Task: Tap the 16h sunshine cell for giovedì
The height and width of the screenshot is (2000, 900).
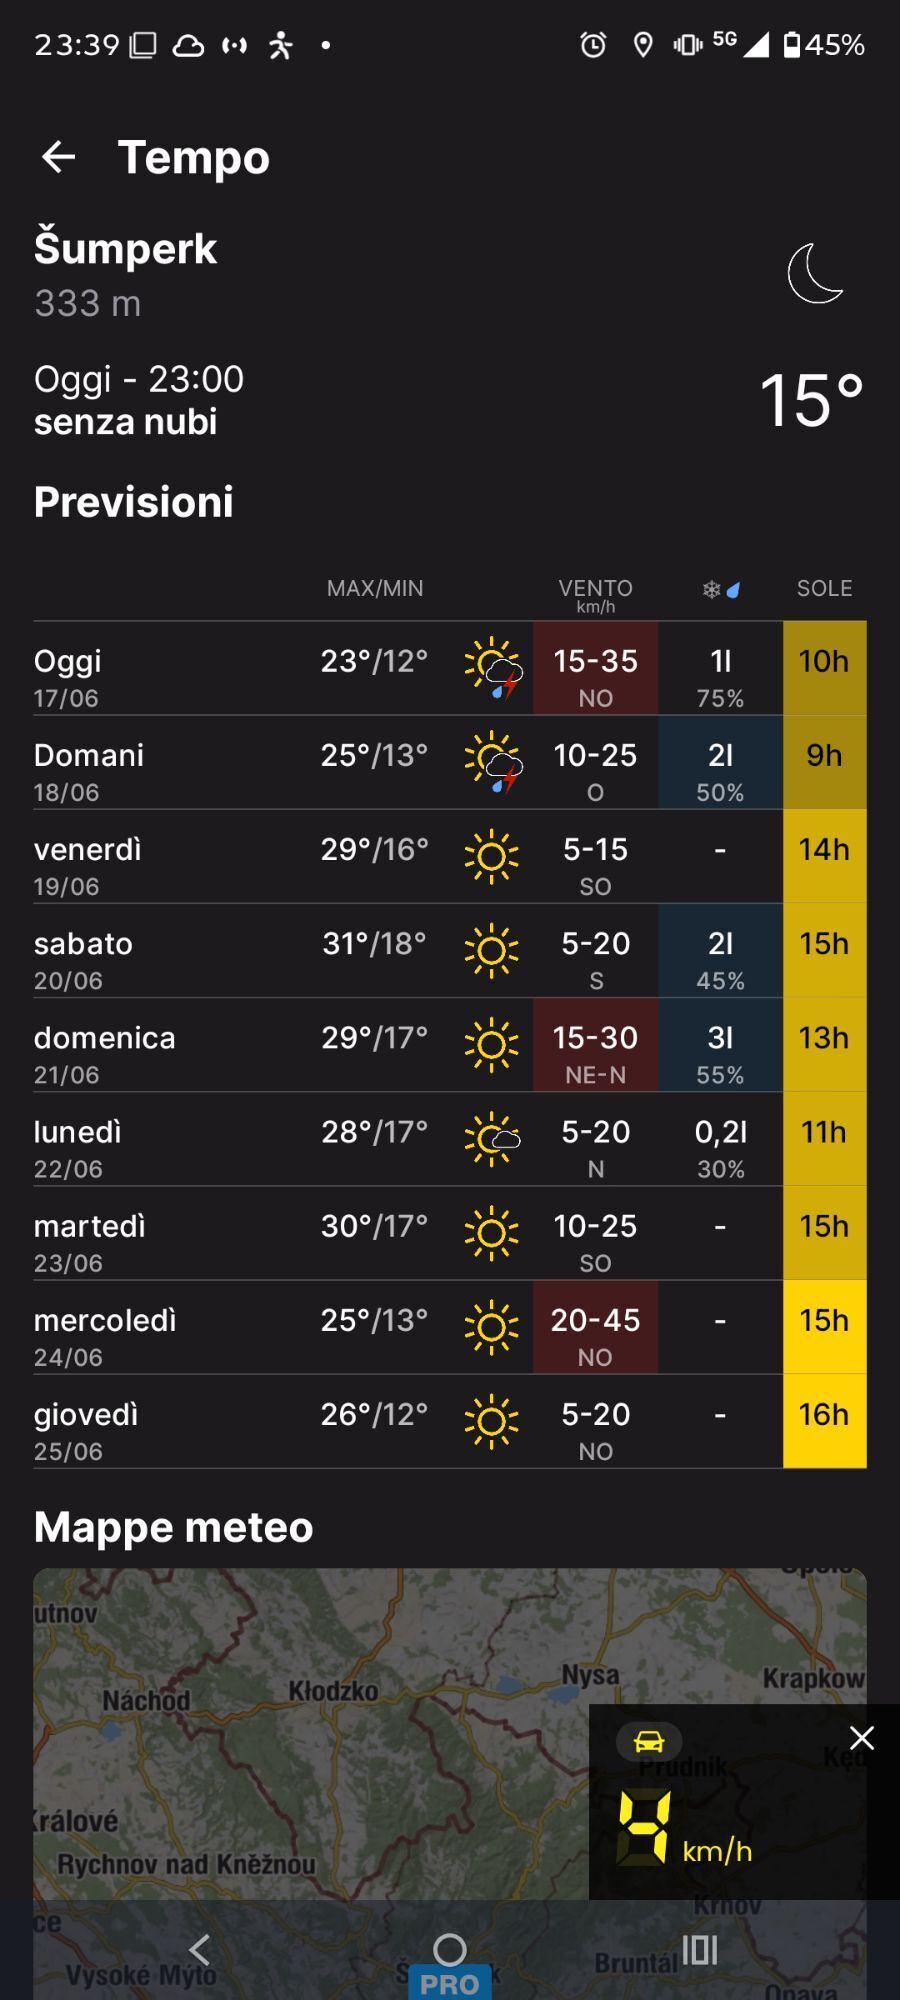Action: point(824,1422)
